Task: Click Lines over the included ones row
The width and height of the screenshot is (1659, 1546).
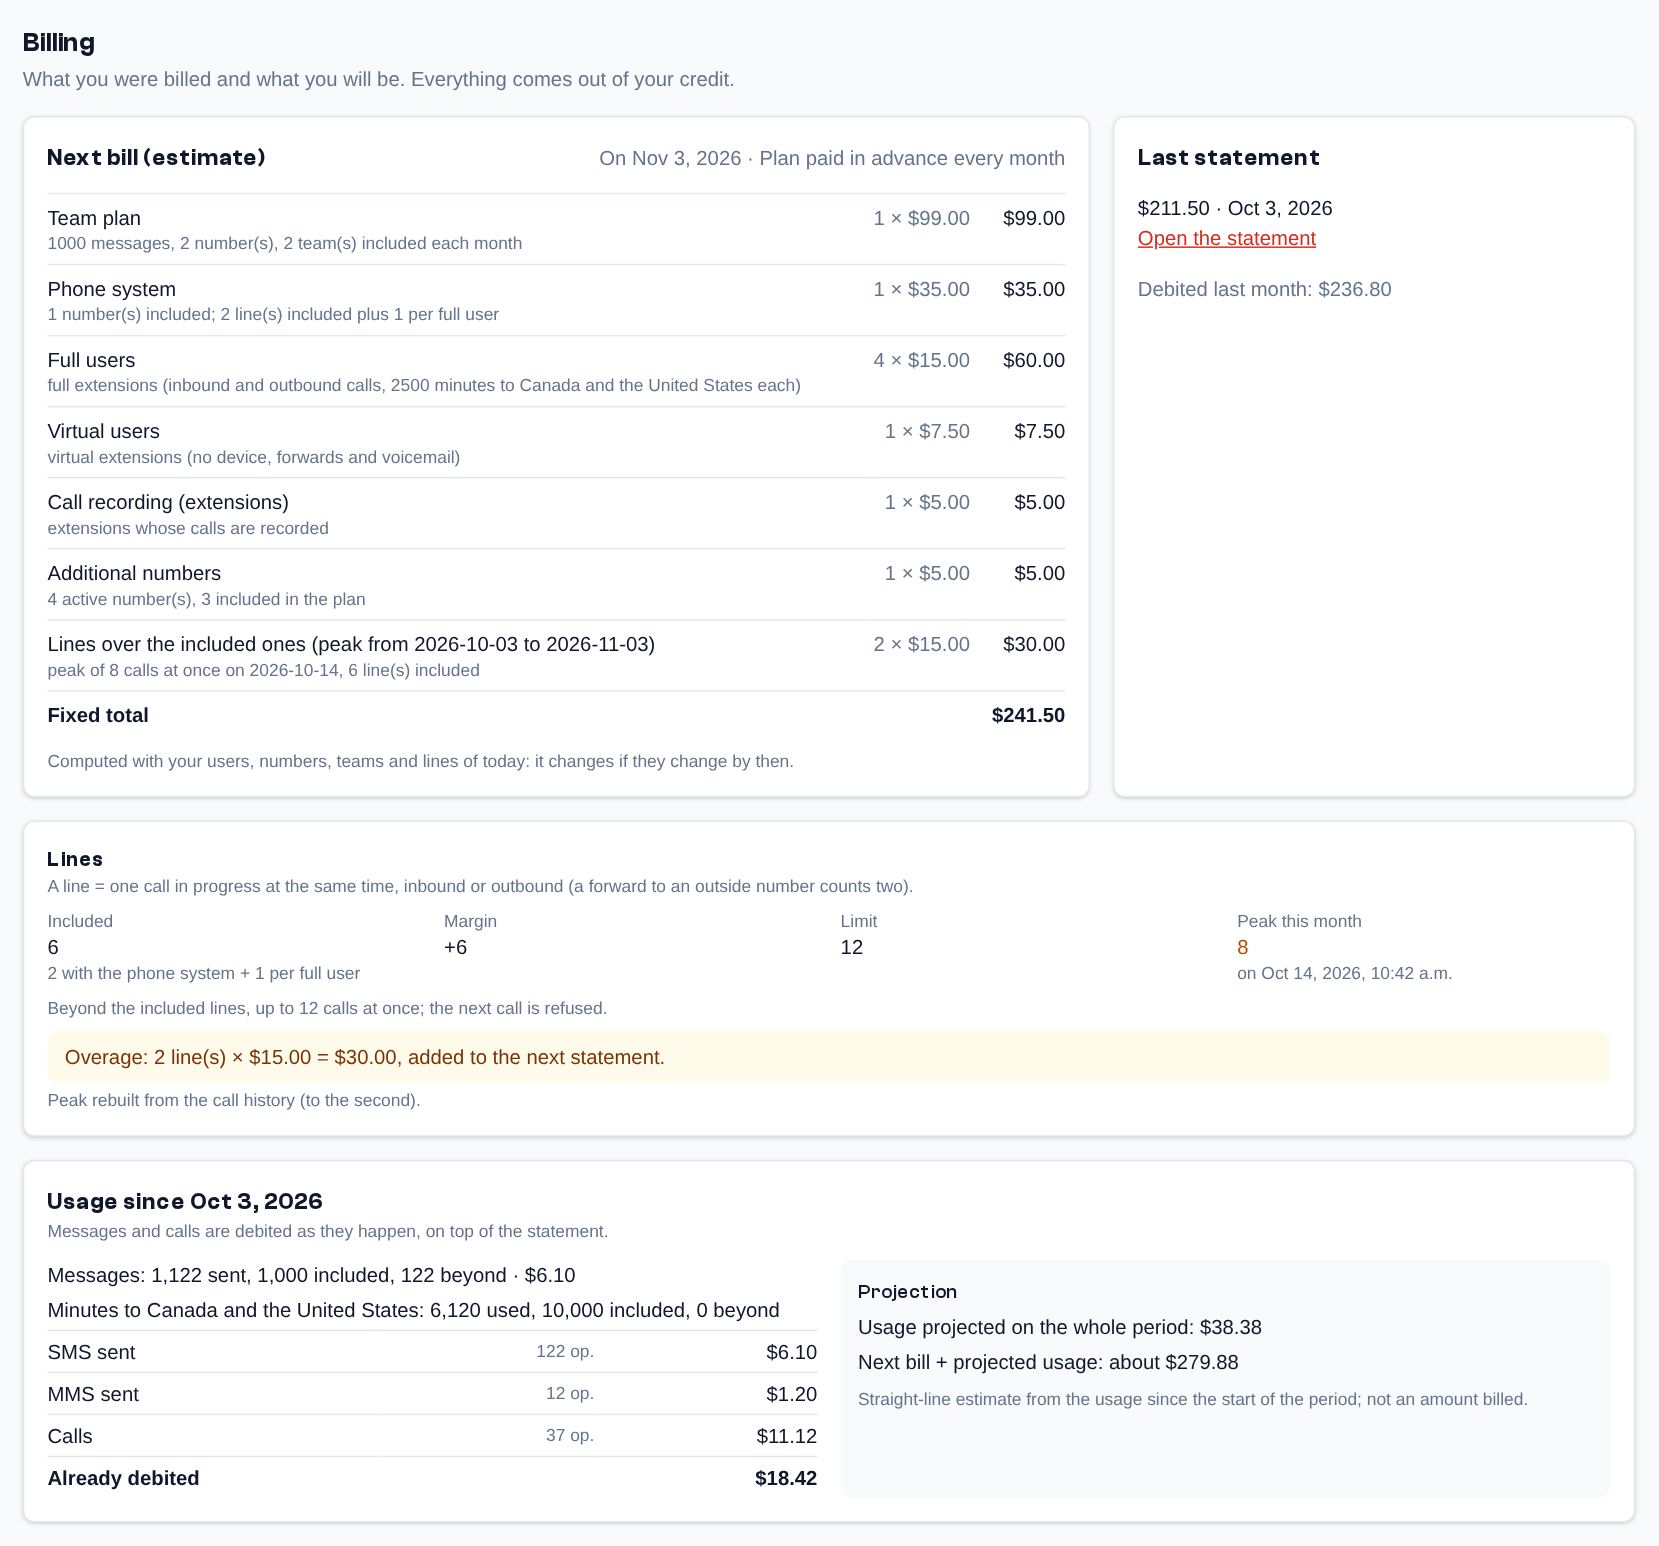Action: [556, 655]
